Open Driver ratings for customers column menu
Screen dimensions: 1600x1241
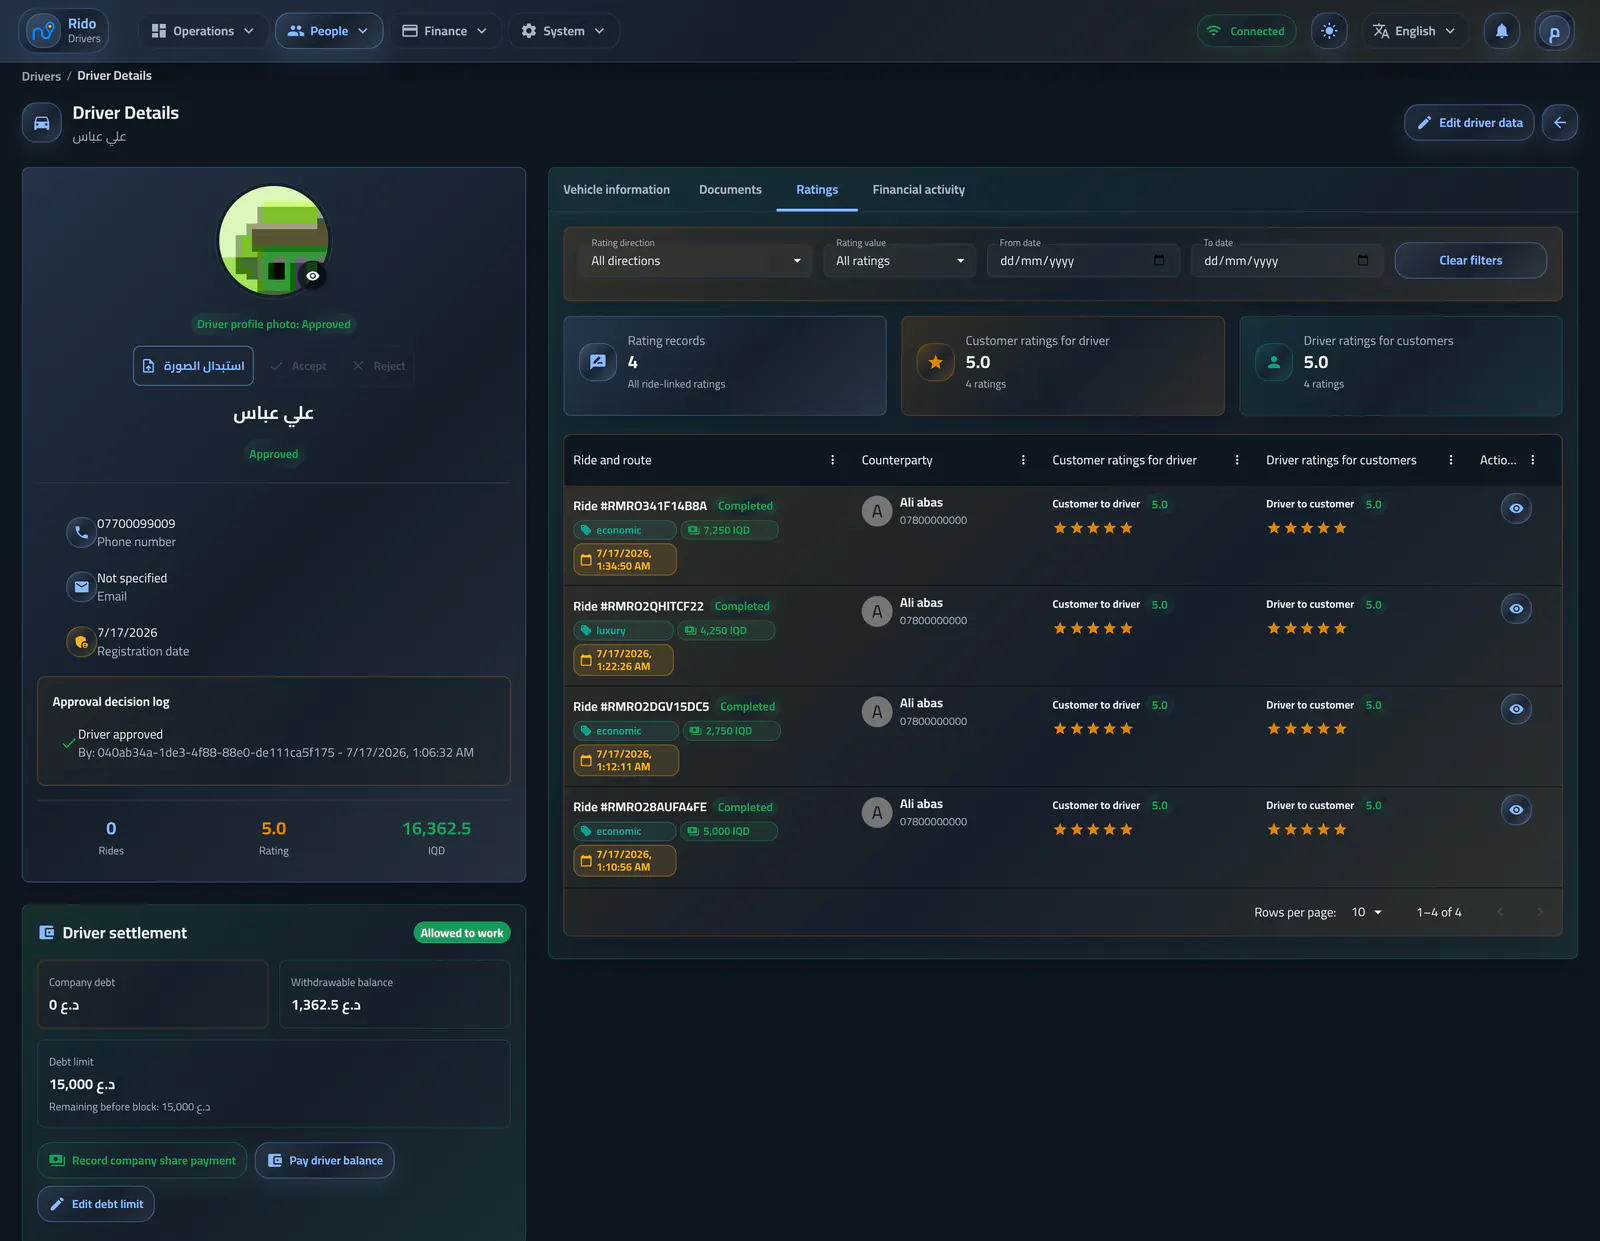pyautogui.click(x=1451, y=460)
